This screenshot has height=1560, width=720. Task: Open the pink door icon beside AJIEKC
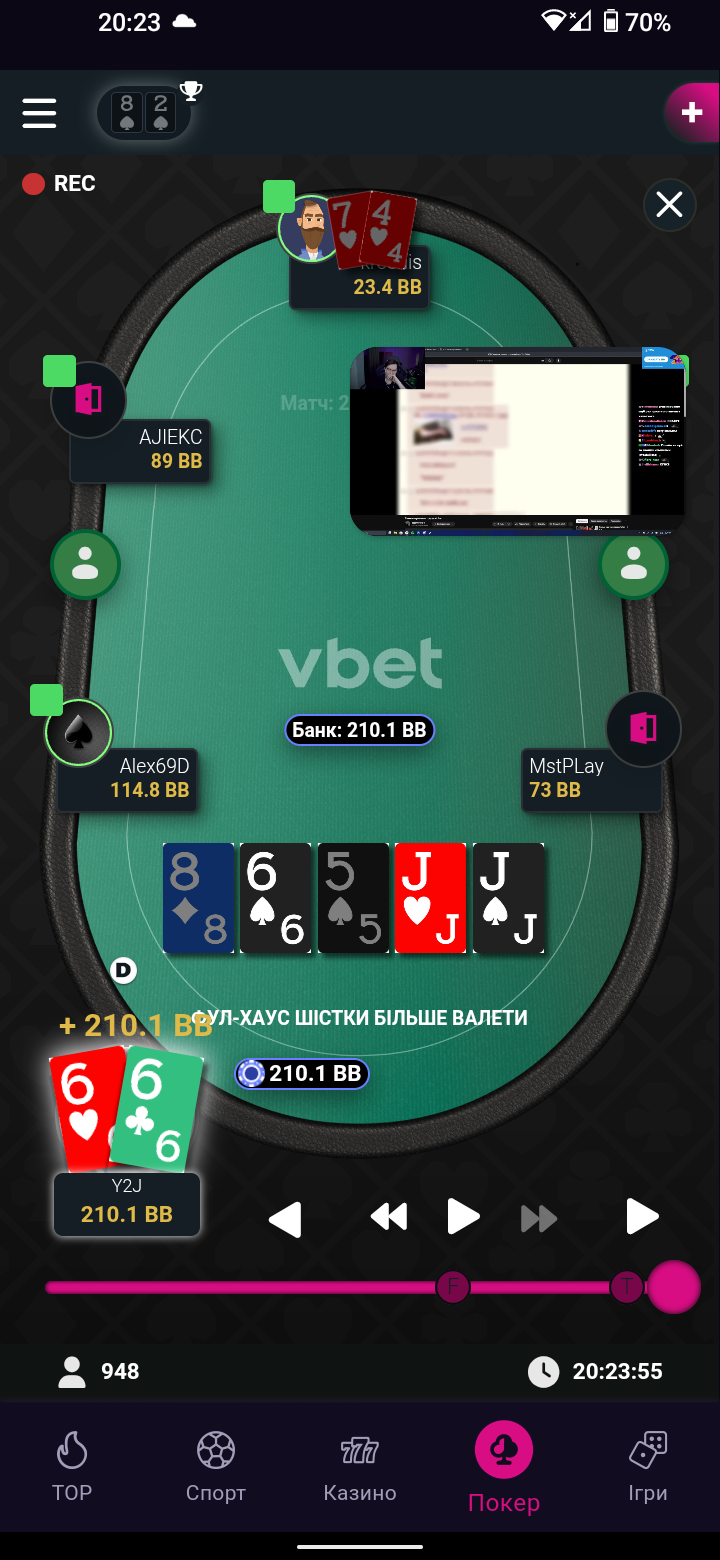(88, 400)
